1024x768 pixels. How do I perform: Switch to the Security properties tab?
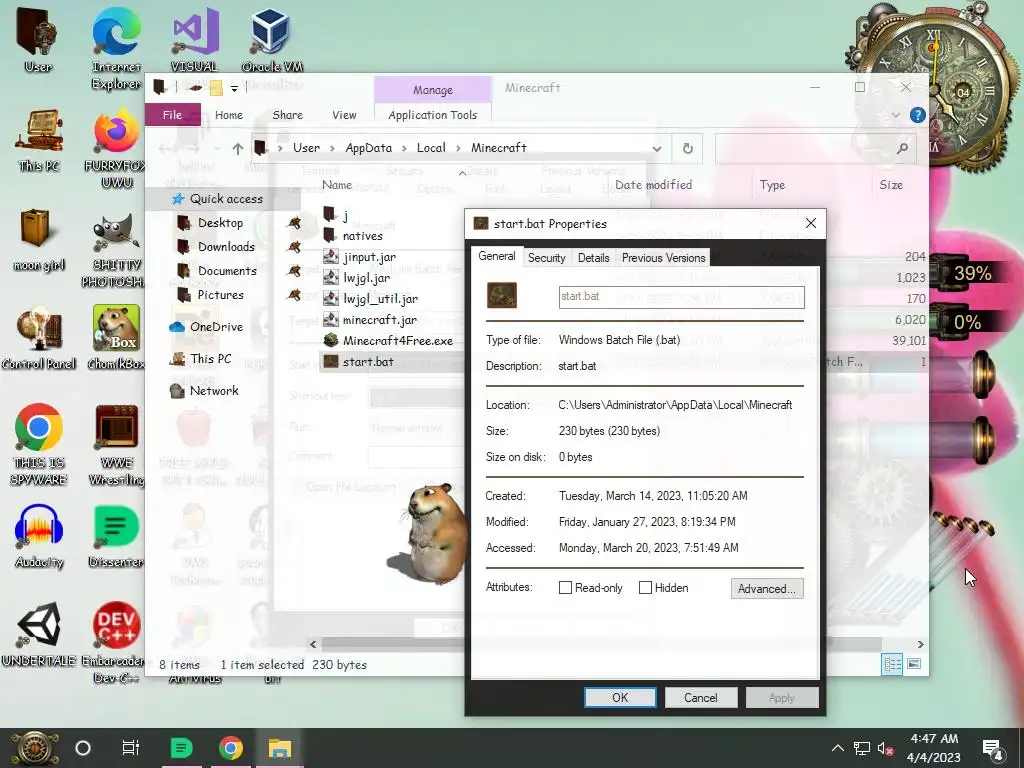tap(547, 258)
